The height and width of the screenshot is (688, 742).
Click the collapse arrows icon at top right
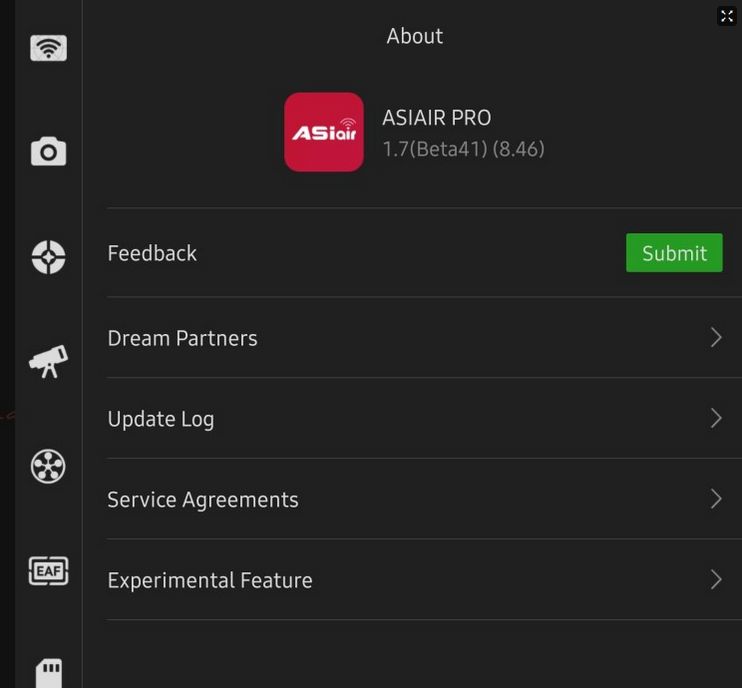tap(727, 16)
